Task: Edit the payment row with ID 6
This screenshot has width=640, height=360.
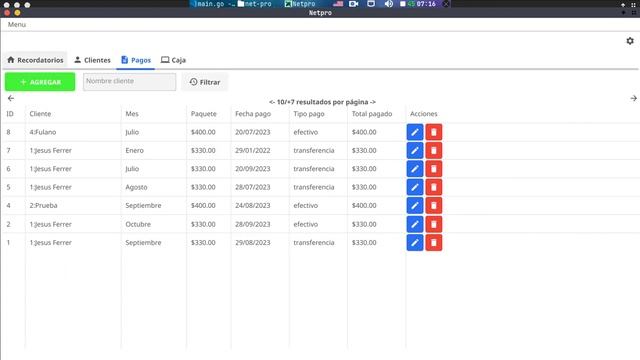Action: pyautogui.click(x=415, y=169)
